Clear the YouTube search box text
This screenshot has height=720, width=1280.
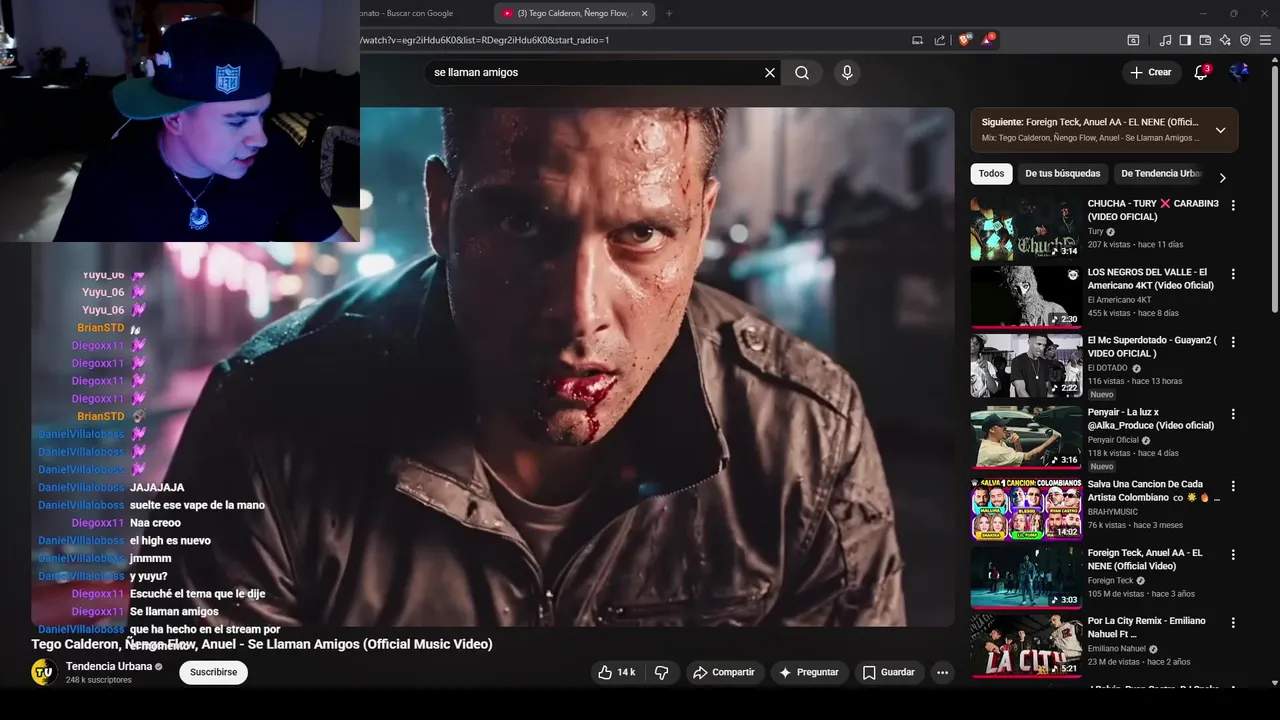[x=770, y=72]
